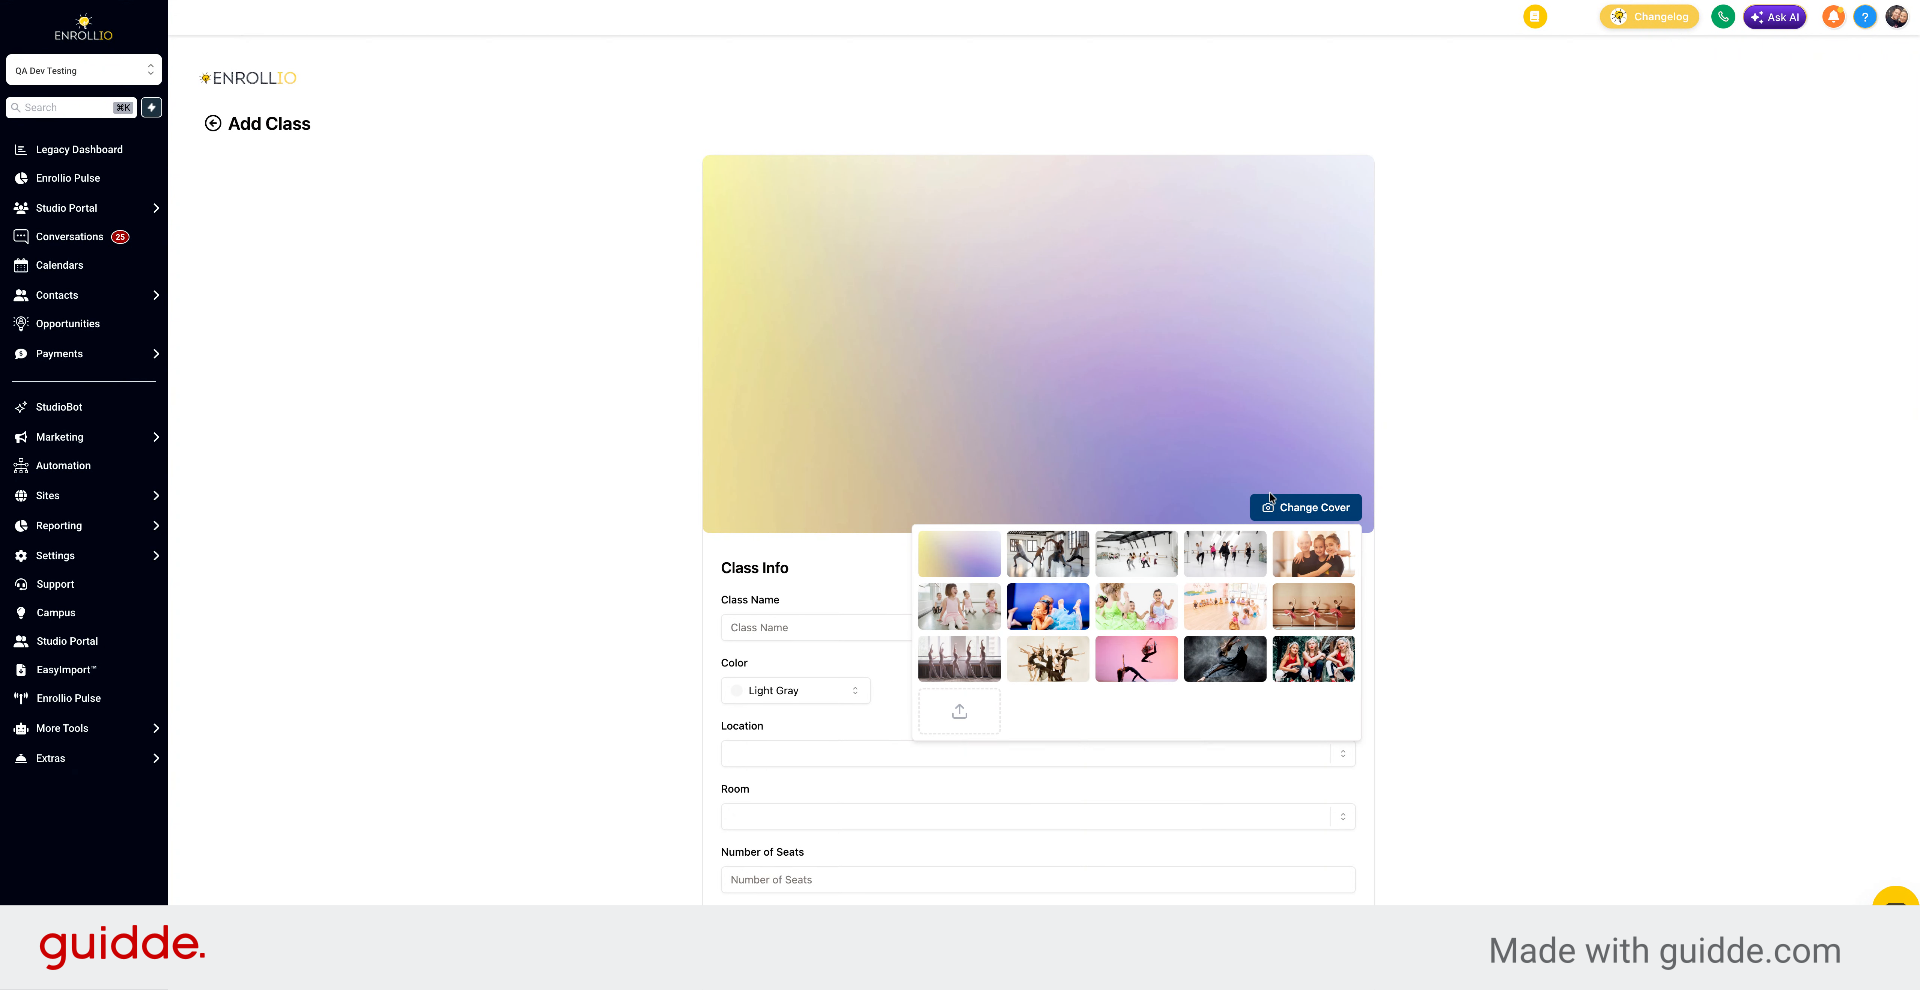Open the Light Gray color dropdown

(796, 691)
